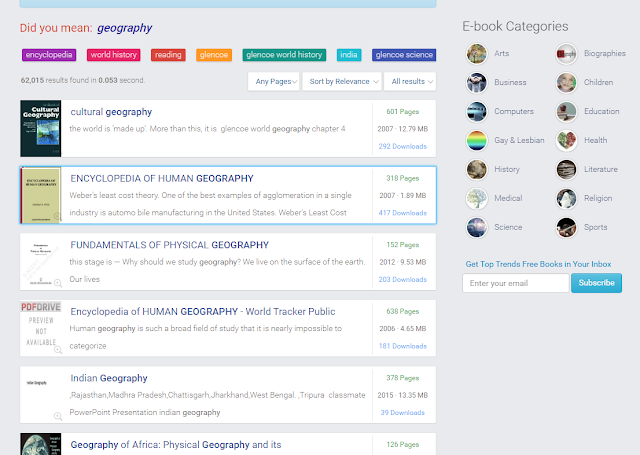
Task: Click the Subscribe button
Action: [596, 283]
